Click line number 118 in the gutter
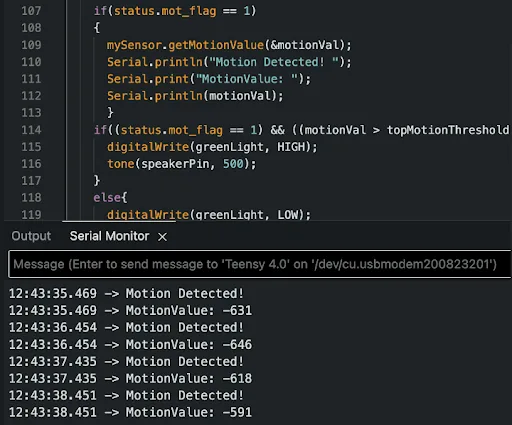Image resolution: width=512 pixels, height=425 pixels. point(31,198)
